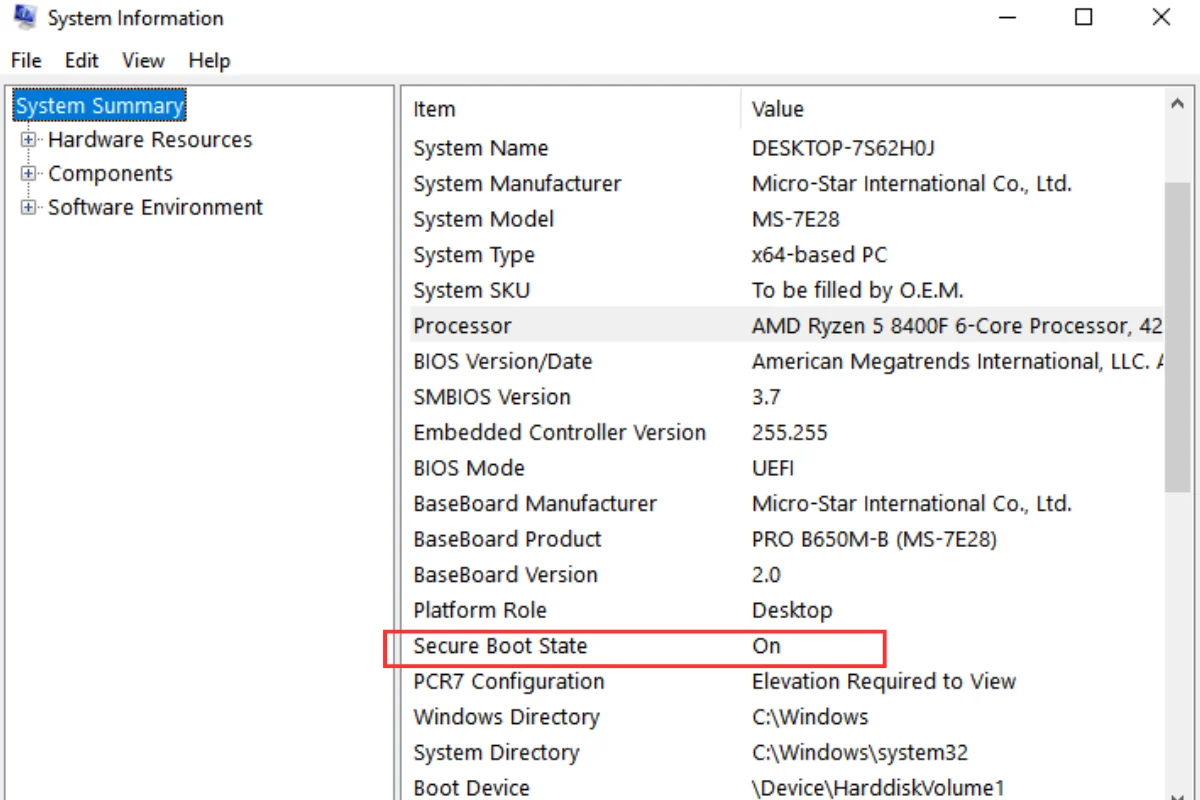Viewport: 1200px width, 800px height.
Task: Click the value C:\Windows\system32
Action: point(860,752)
